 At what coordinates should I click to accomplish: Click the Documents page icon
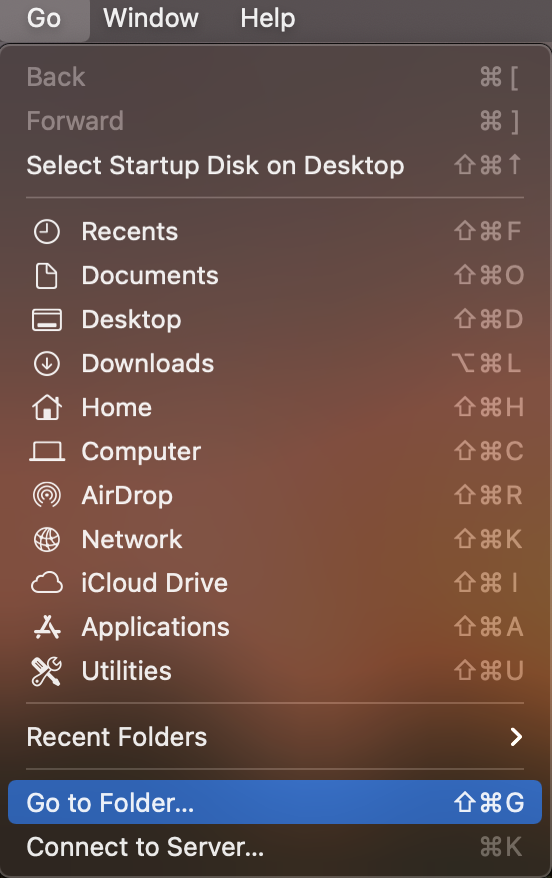click(x=46, y=275)
